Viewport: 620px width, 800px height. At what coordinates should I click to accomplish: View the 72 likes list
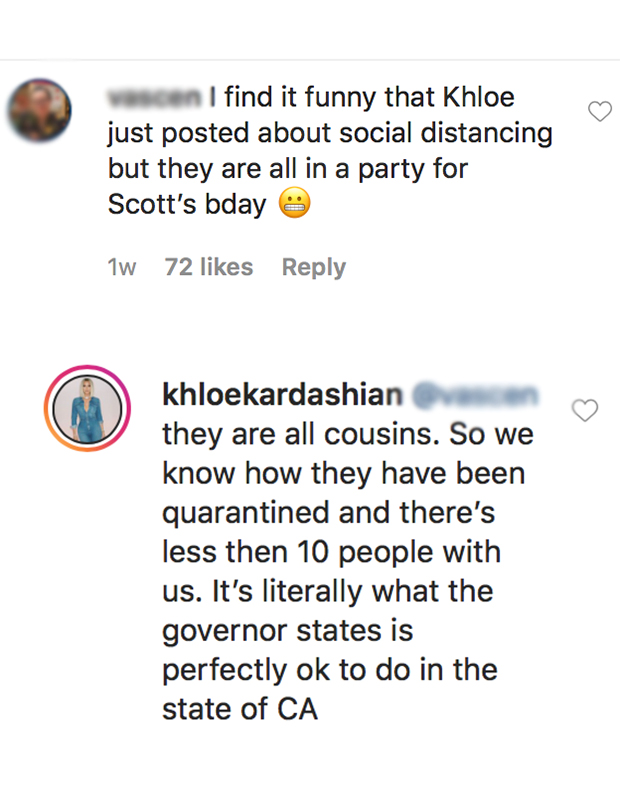click(x=208, y=267)
